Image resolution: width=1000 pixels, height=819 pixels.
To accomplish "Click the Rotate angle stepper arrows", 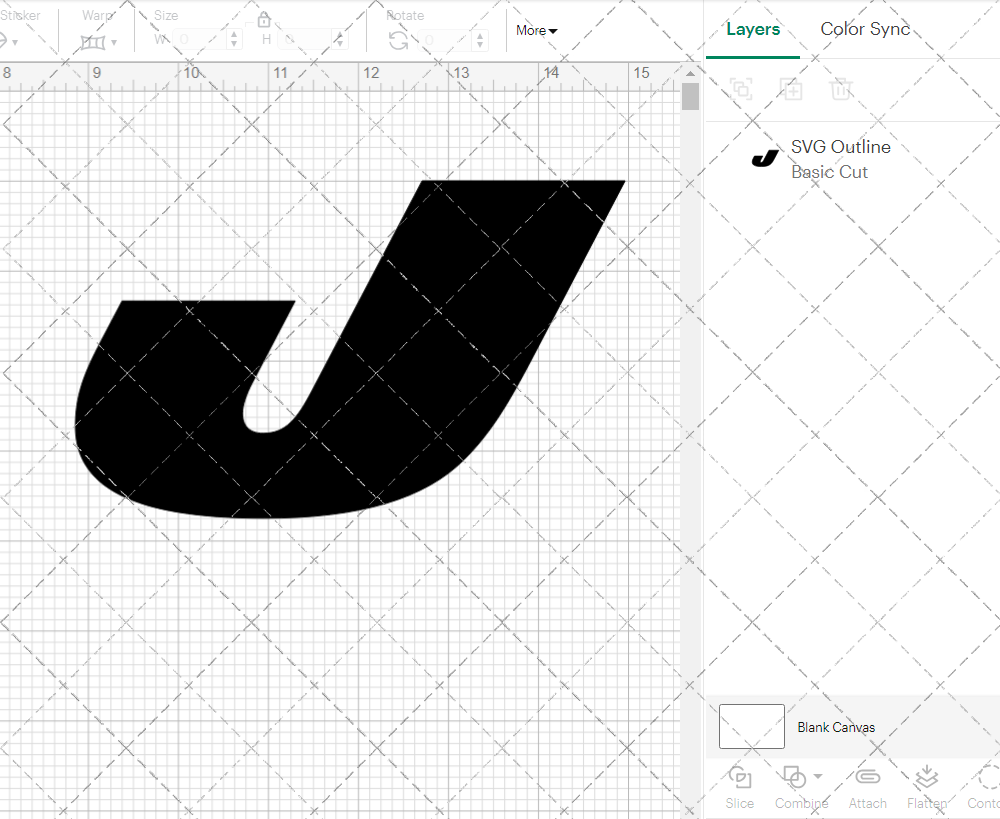I will coord(480,40).
